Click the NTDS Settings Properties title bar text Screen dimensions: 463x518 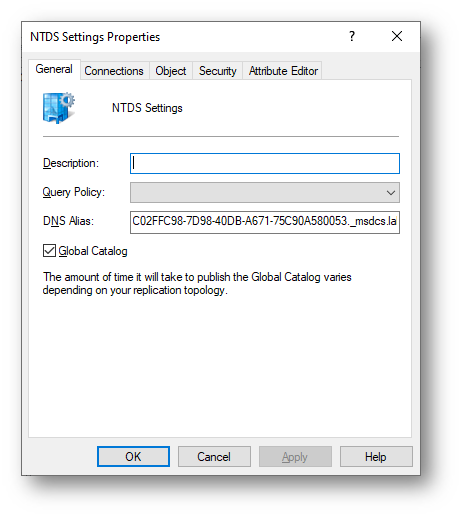pyautogui.click(x=95, y=37)
